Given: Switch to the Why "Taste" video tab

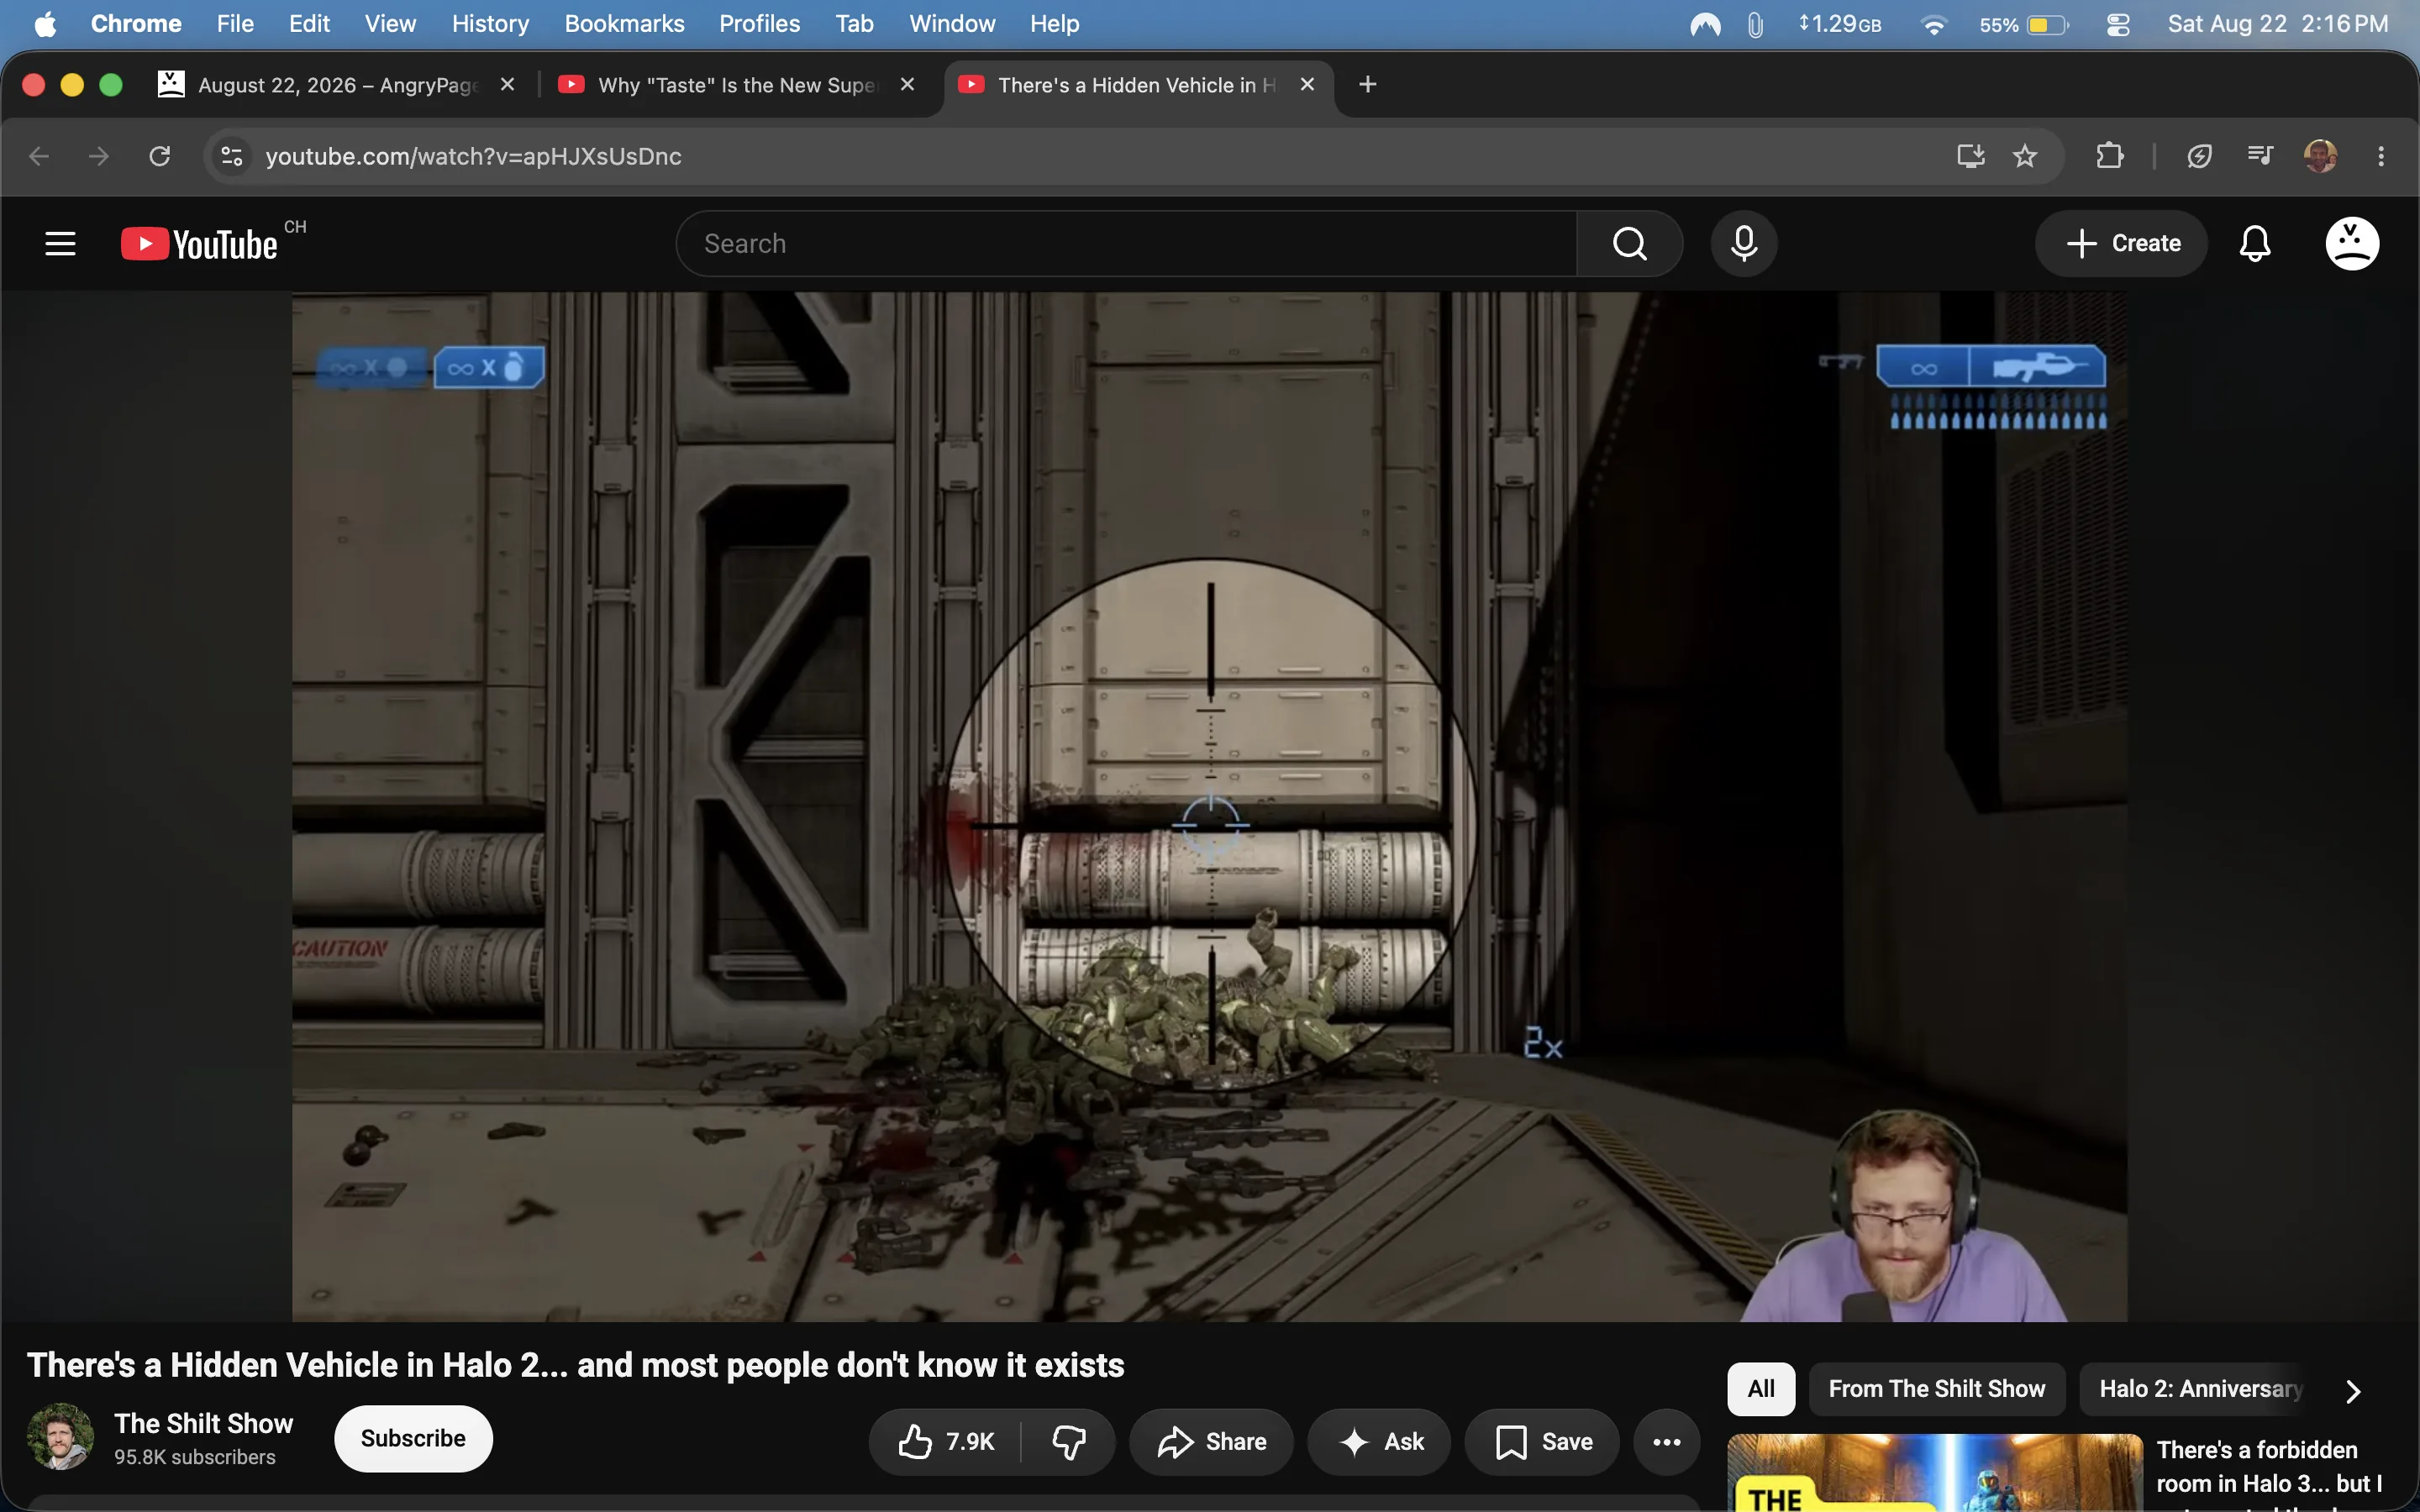Looking at the screenshot, I should 737,85.
